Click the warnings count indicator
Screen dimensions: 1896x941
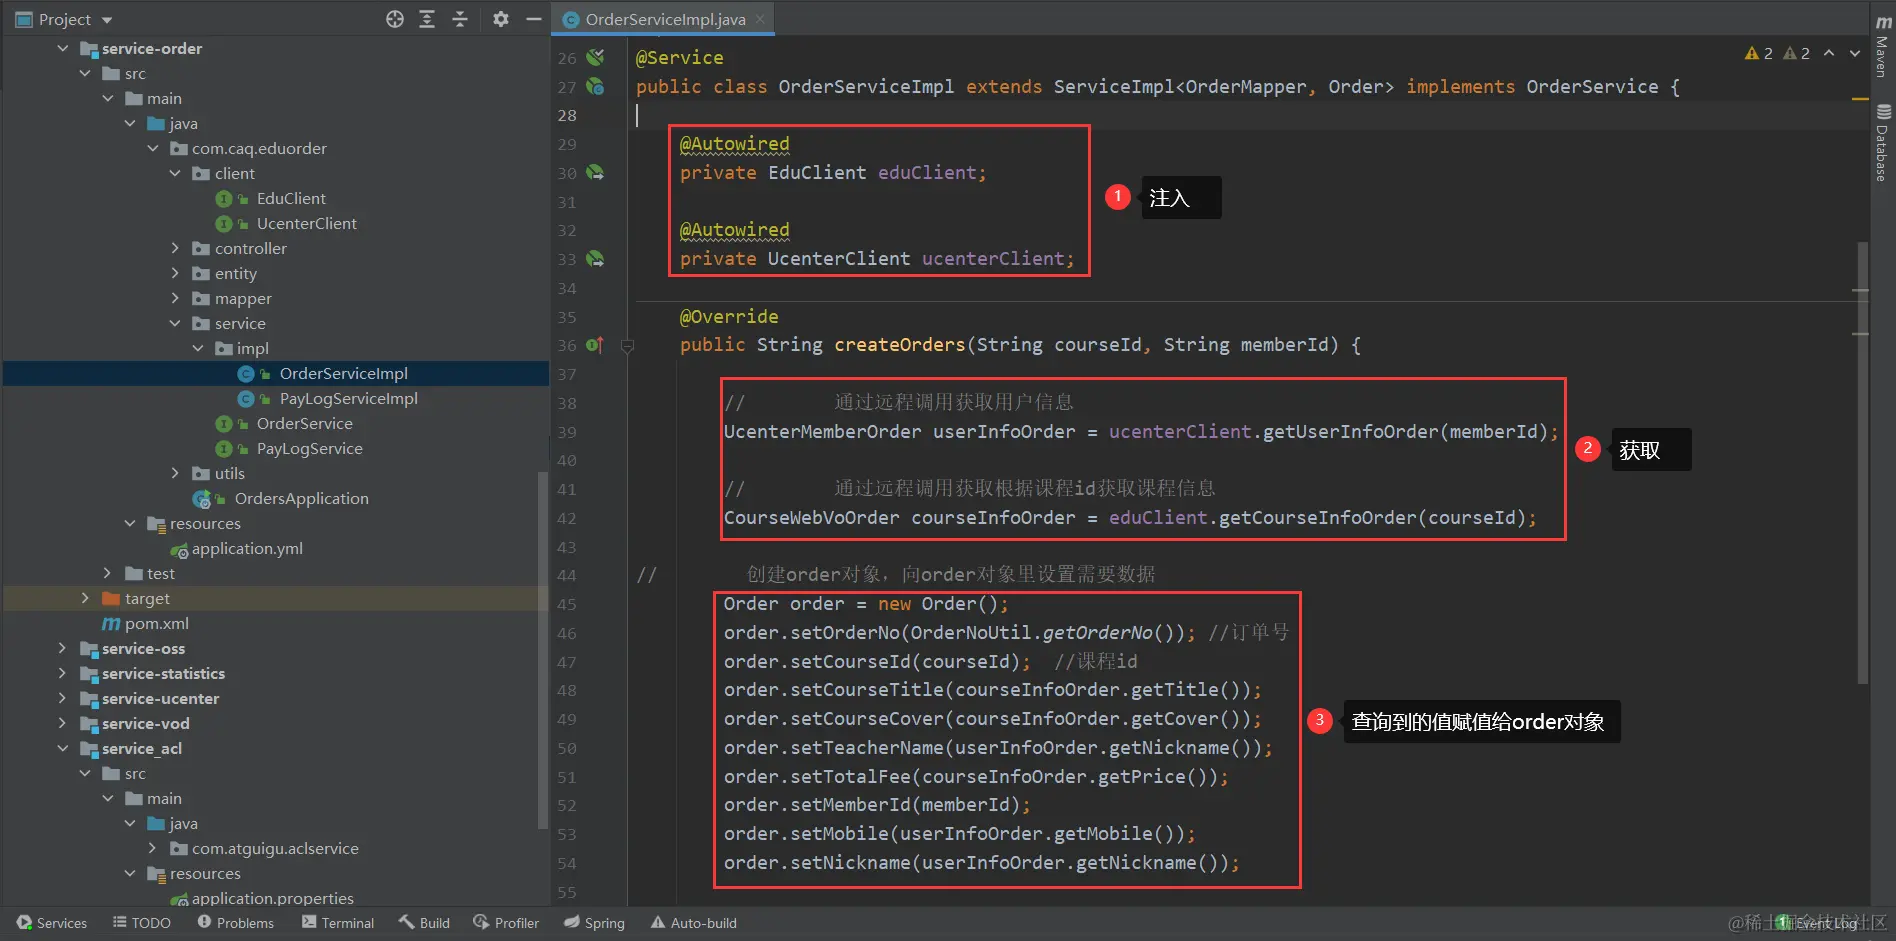tap(1759, 53)
